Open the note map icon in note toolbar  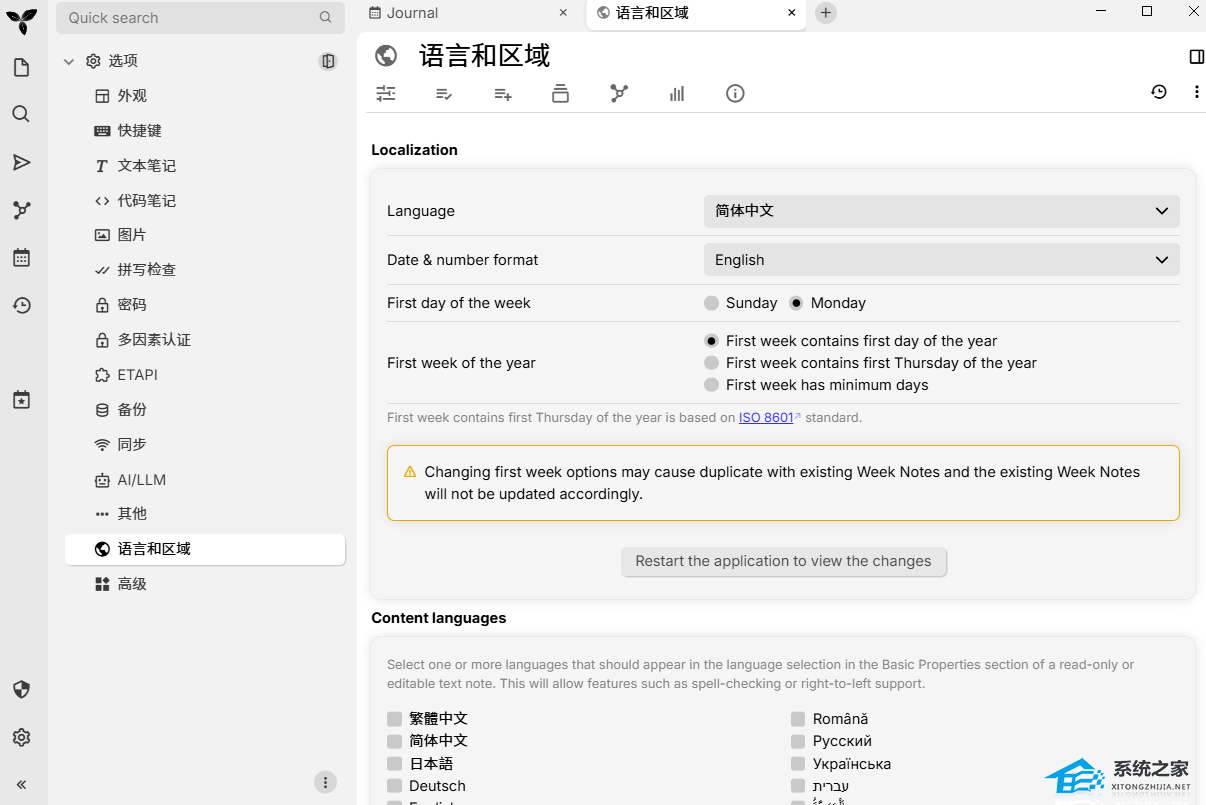pos(619,93)
